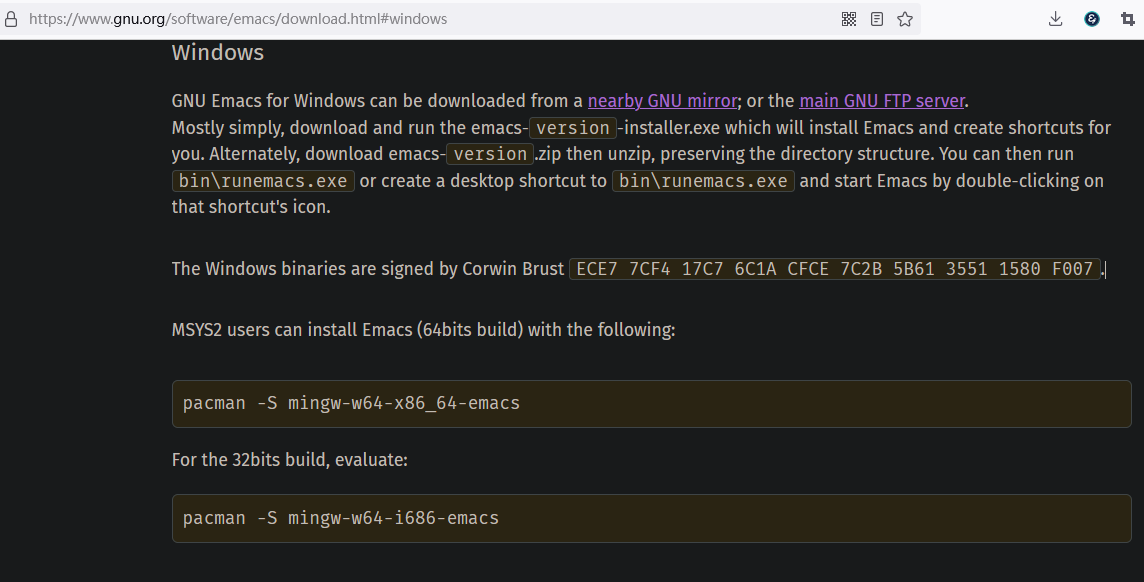Click the ECE7 7CF4 key fingerprint
Viewport: 1144px width, 582px height.
[835, 269]
